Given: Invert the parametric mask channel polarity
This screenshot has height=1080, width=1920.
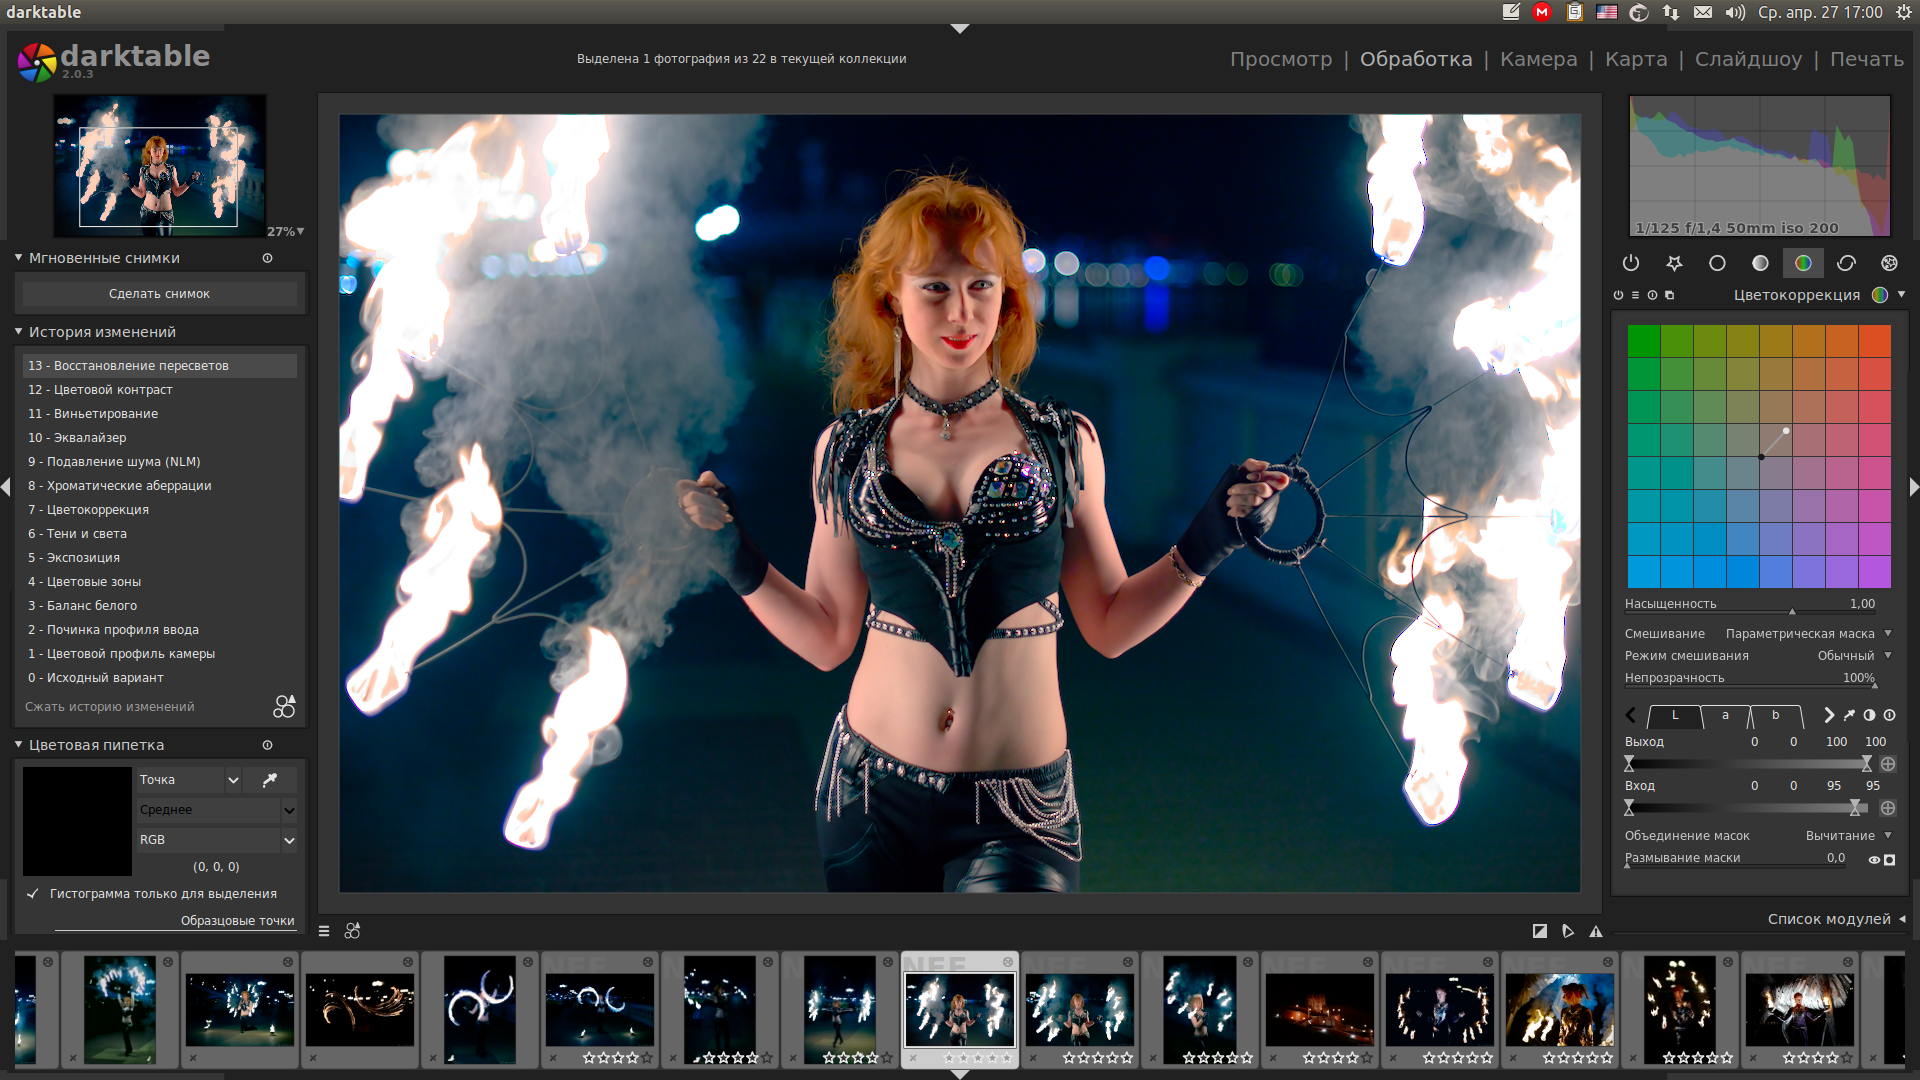Looking at the screenshot, I should [x=1869, y=715].
